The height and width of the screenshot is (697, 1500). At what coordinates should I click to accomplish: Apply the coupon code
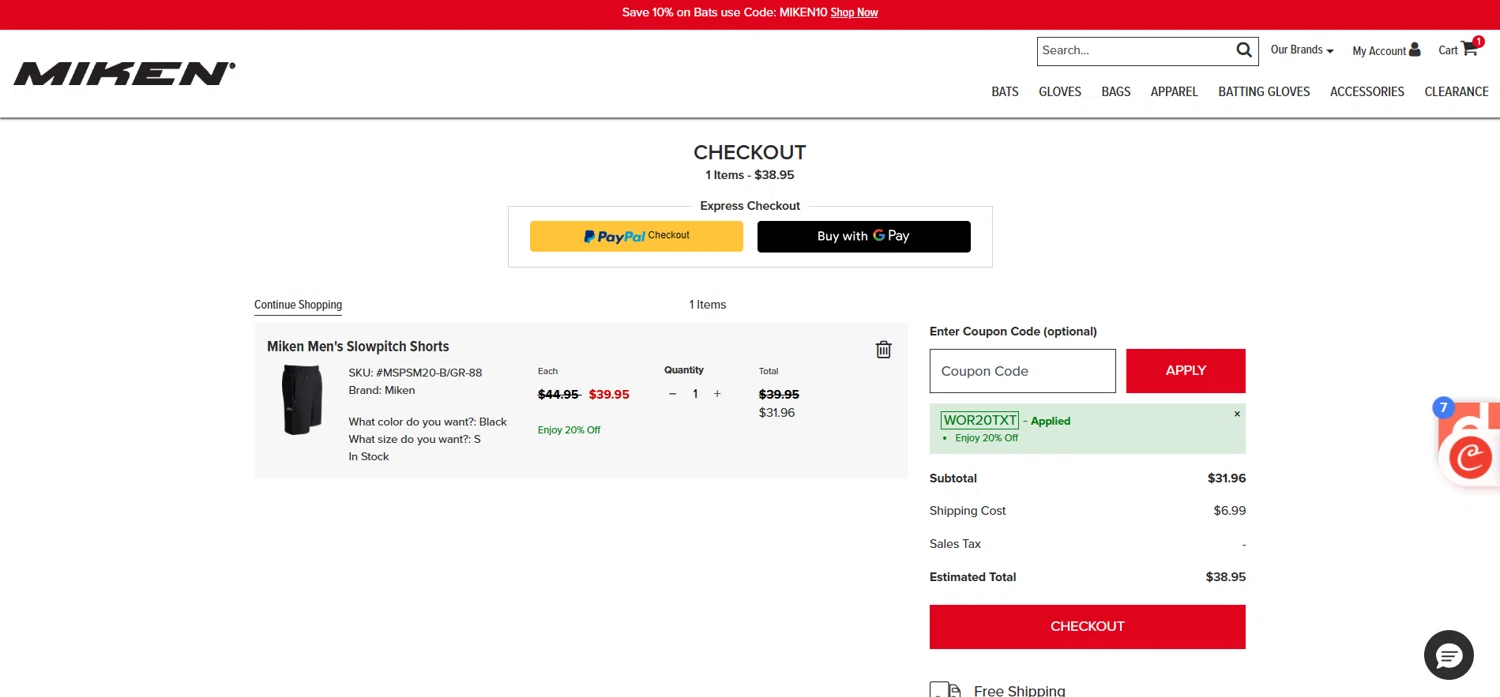click(x=1186, y=371)
